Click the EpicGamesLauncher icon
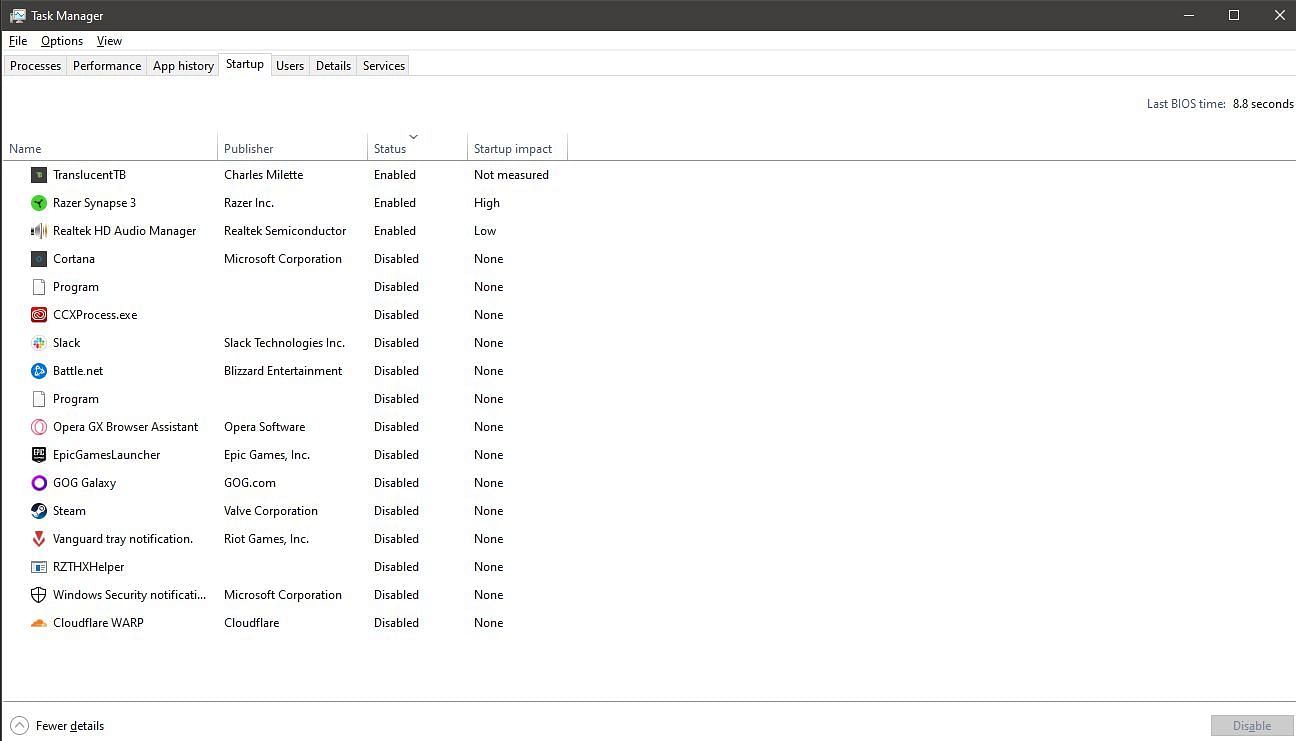1296x741 pixels. (39, 455)
